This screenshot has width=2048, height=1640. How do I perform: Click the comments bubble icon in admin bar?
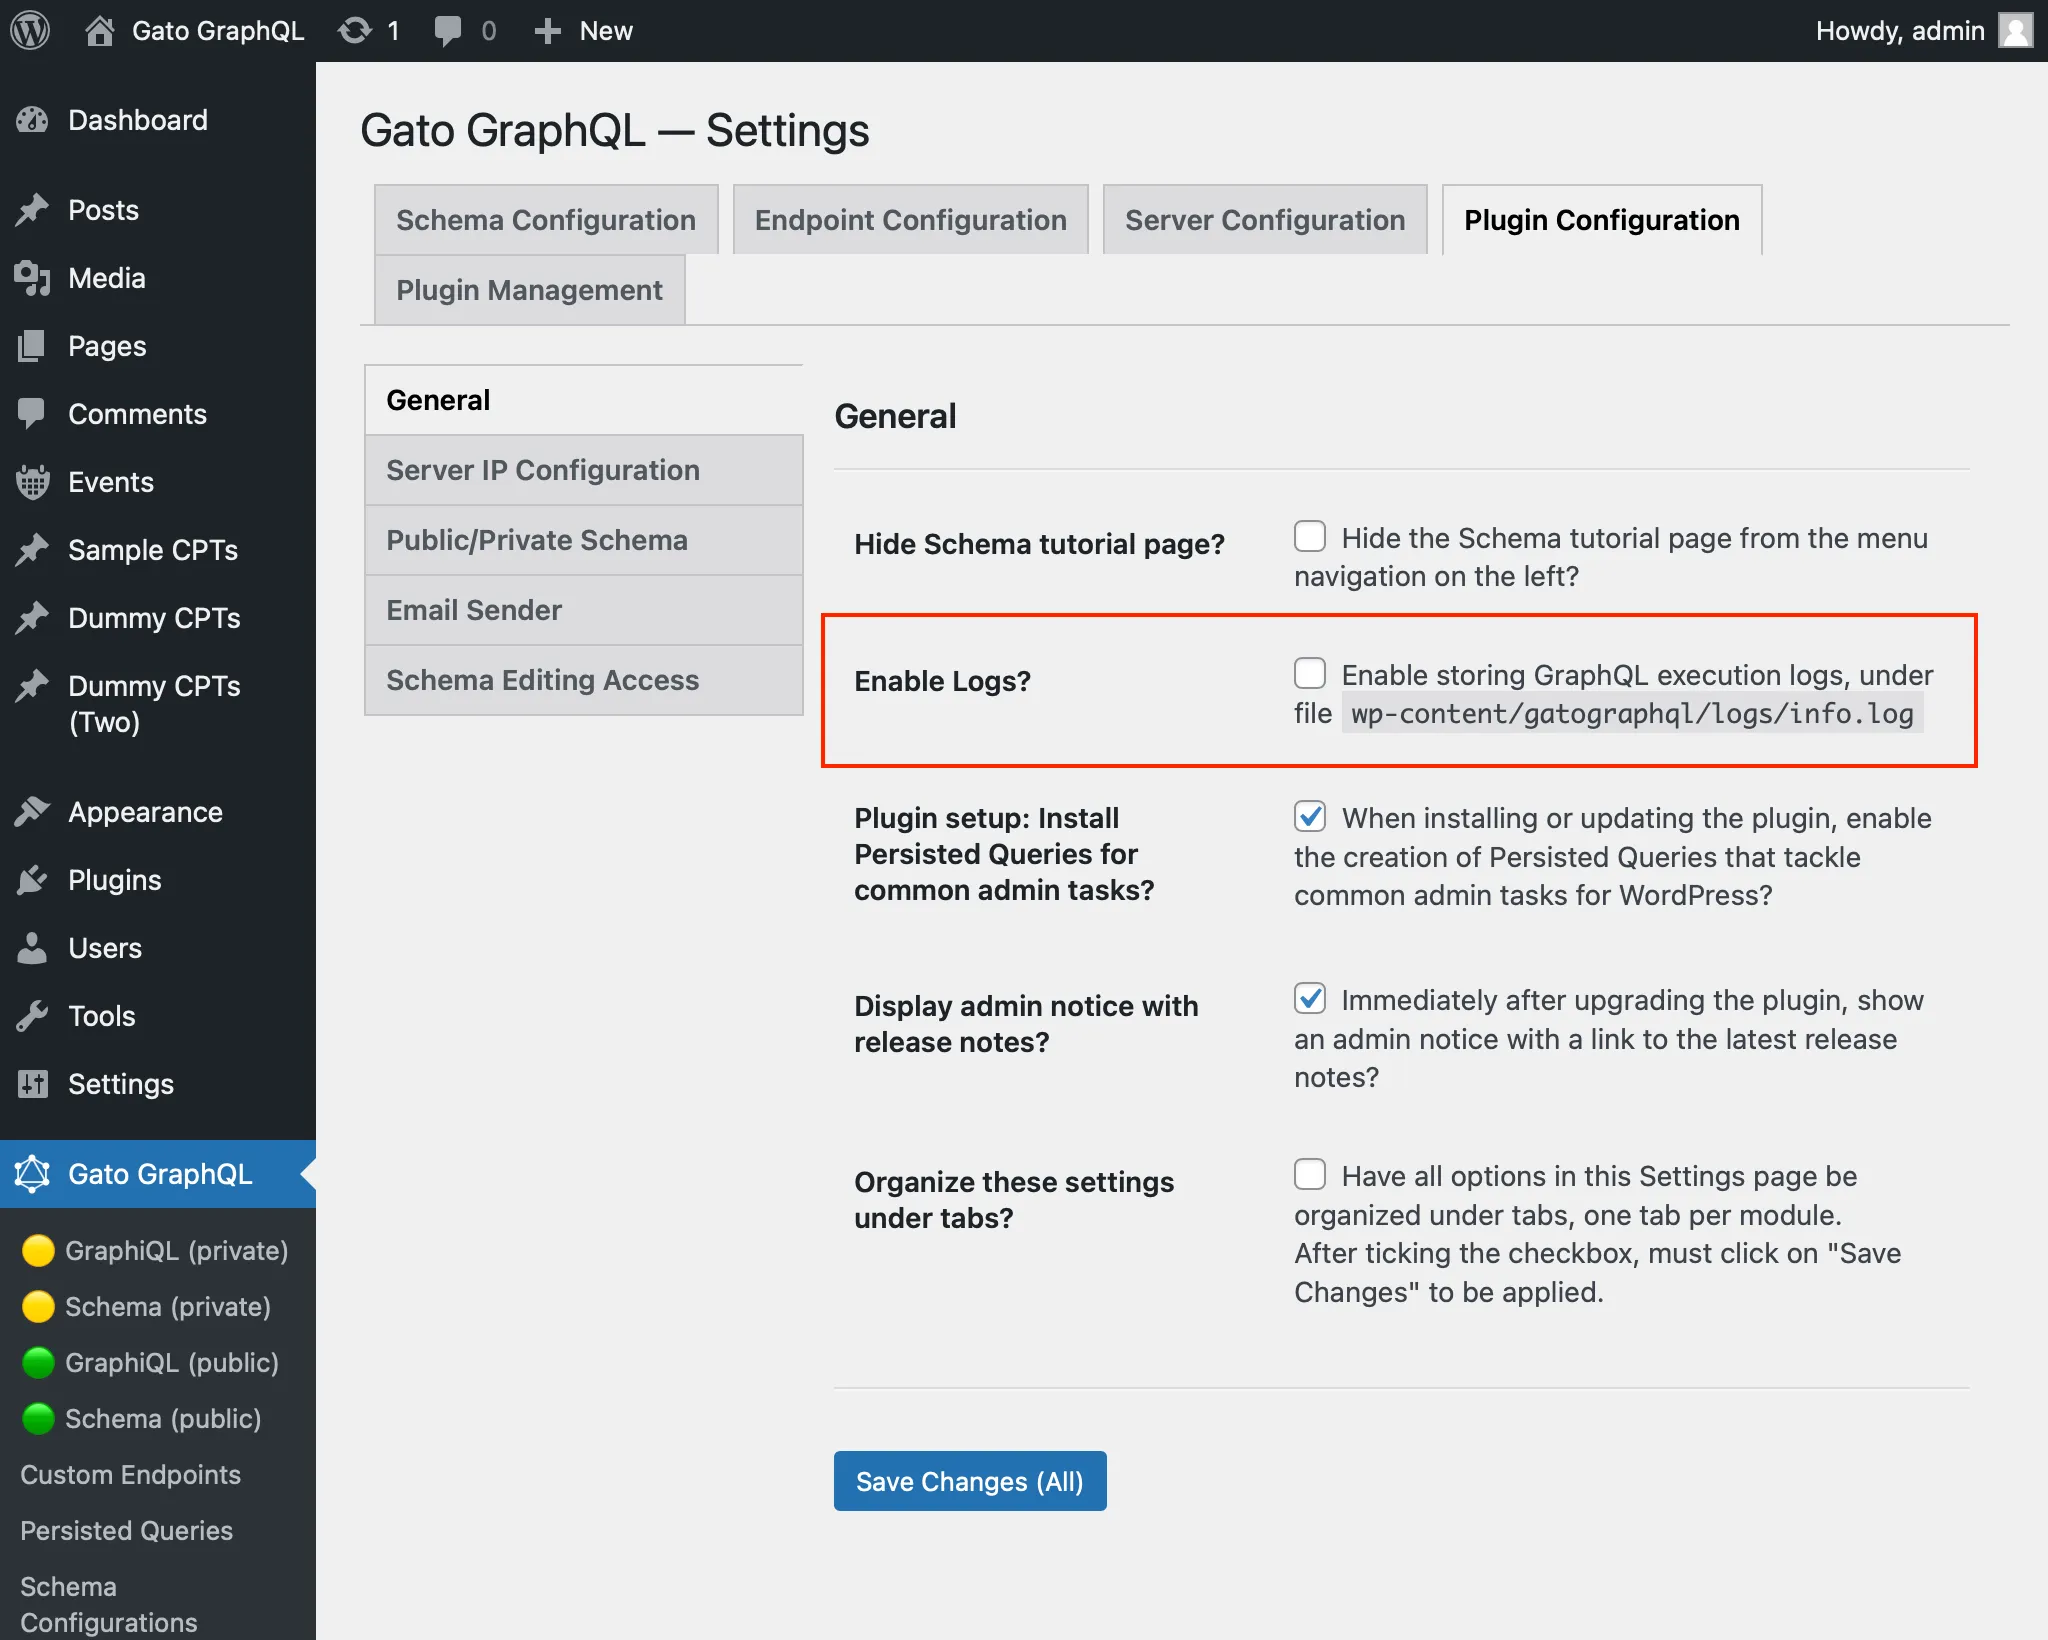447,30
